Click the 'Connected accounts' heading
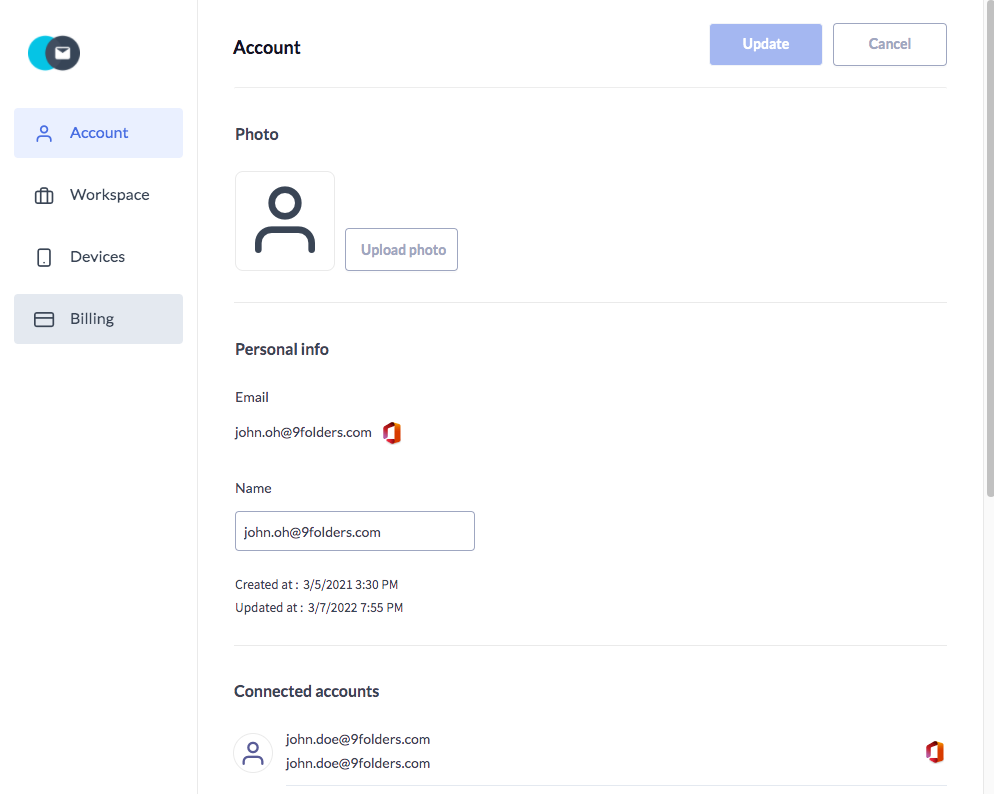This screenshot has height=794, width=994. tap(307, 691)
